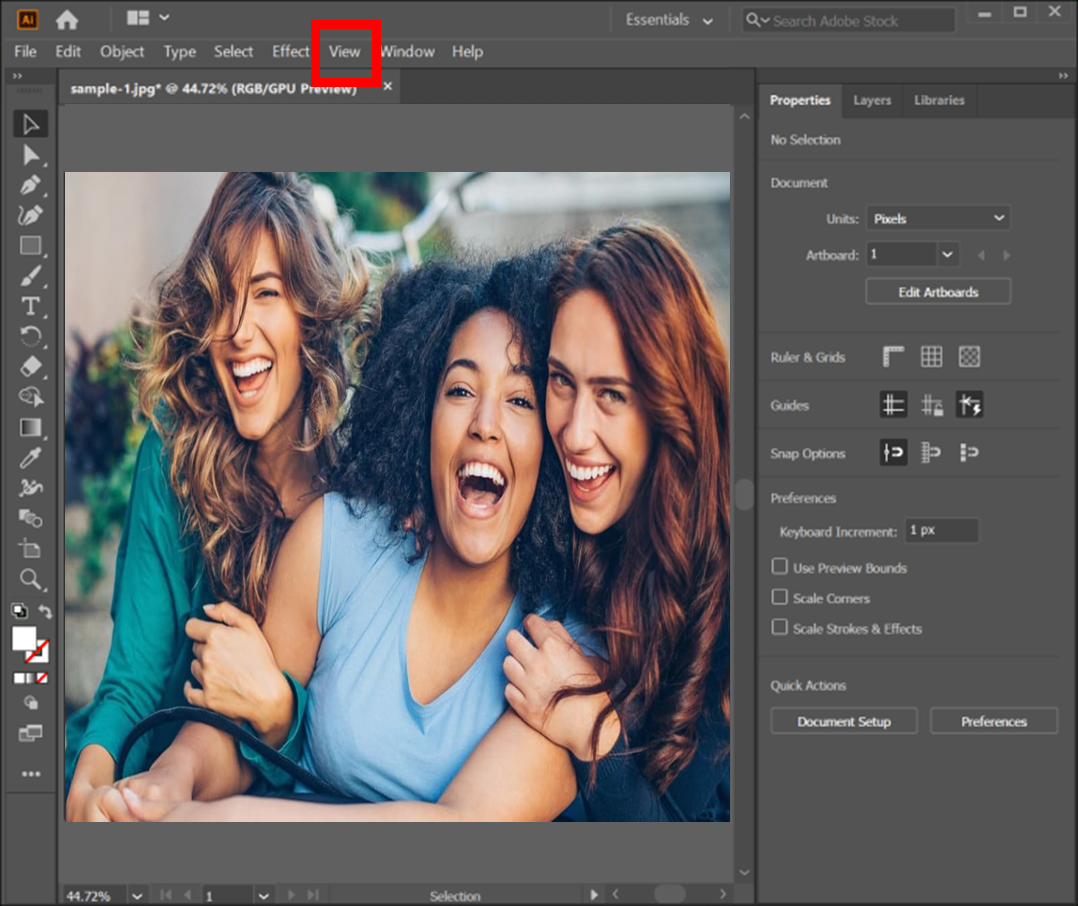Select the Direct Selection tool

(31, 155)
